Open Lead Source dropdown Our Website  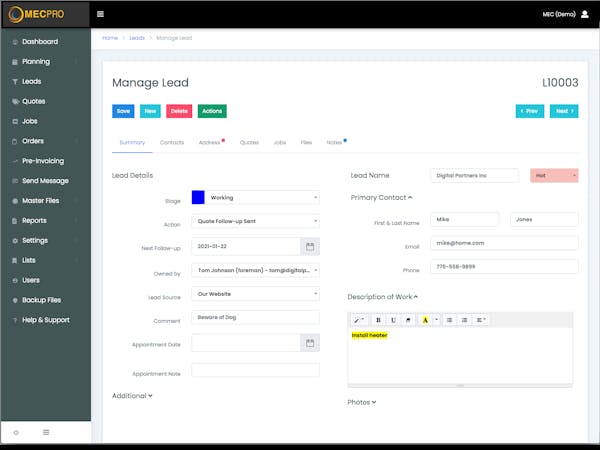point(255,294)
